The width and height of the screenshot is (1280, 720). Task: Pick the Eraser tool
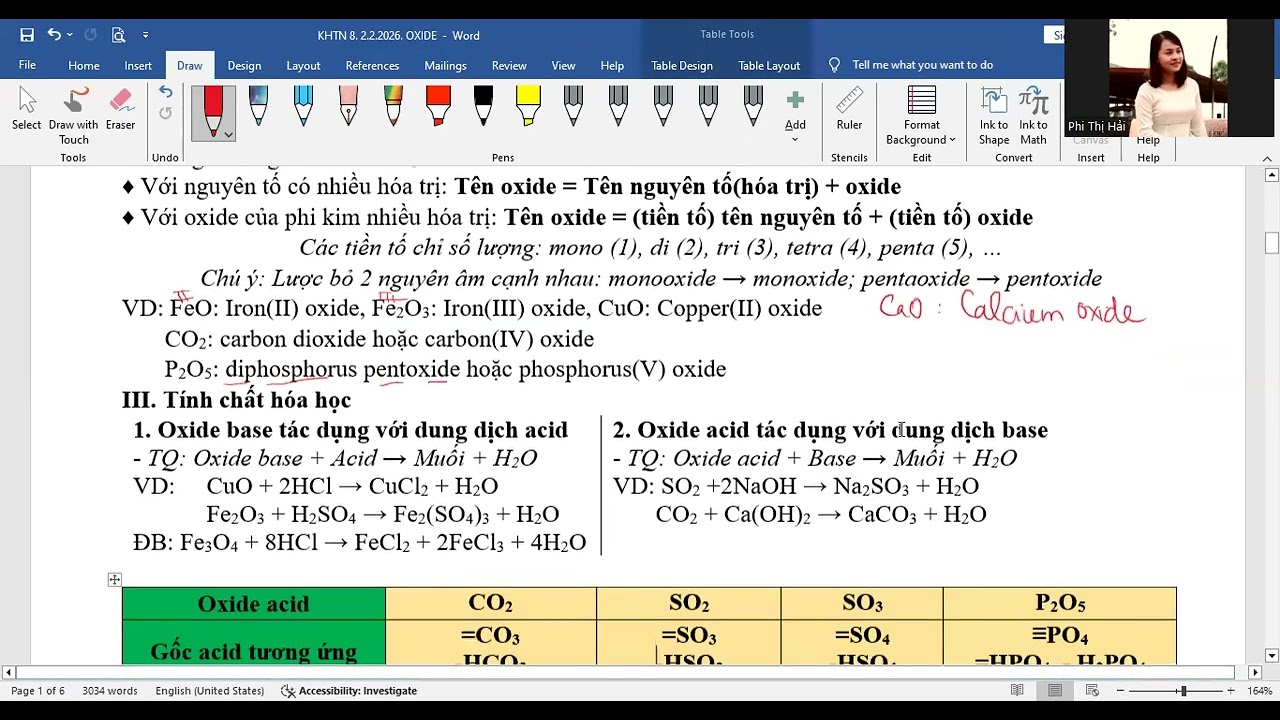coord(120,110)
